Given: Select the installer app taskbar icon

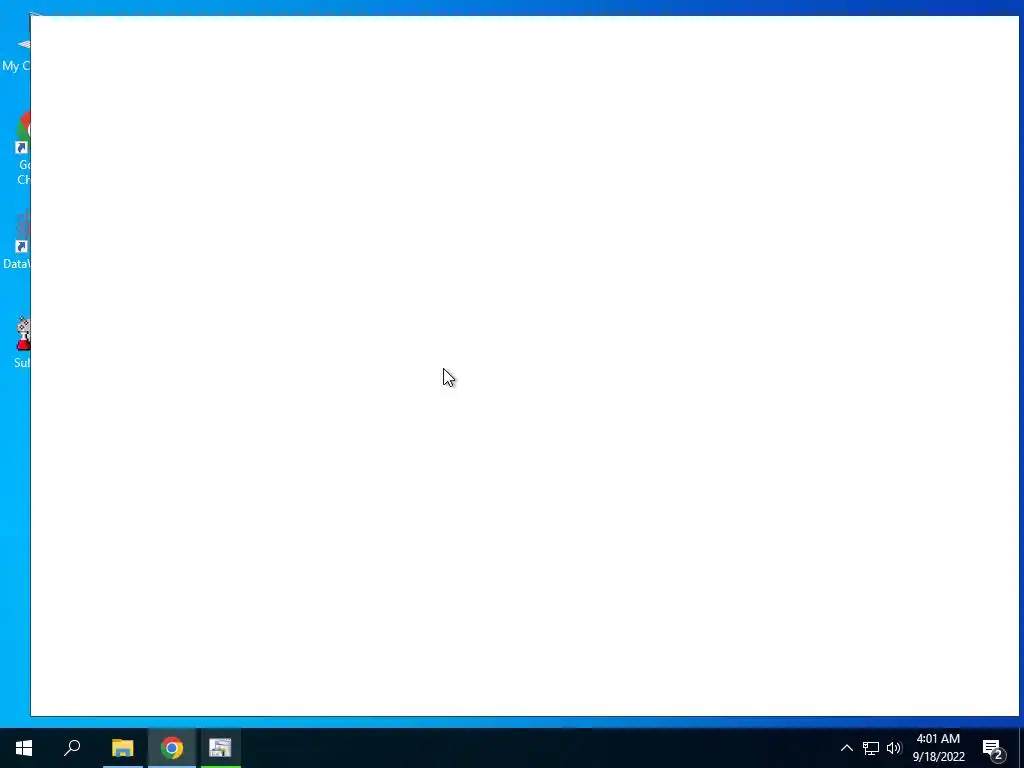Looking at the screenshot, I should [221, 748].
